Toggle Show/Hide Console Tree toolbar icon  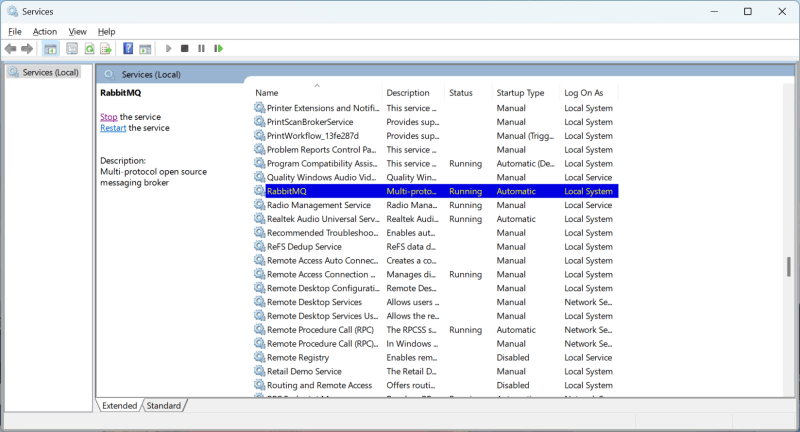click(x=50, y=49)
